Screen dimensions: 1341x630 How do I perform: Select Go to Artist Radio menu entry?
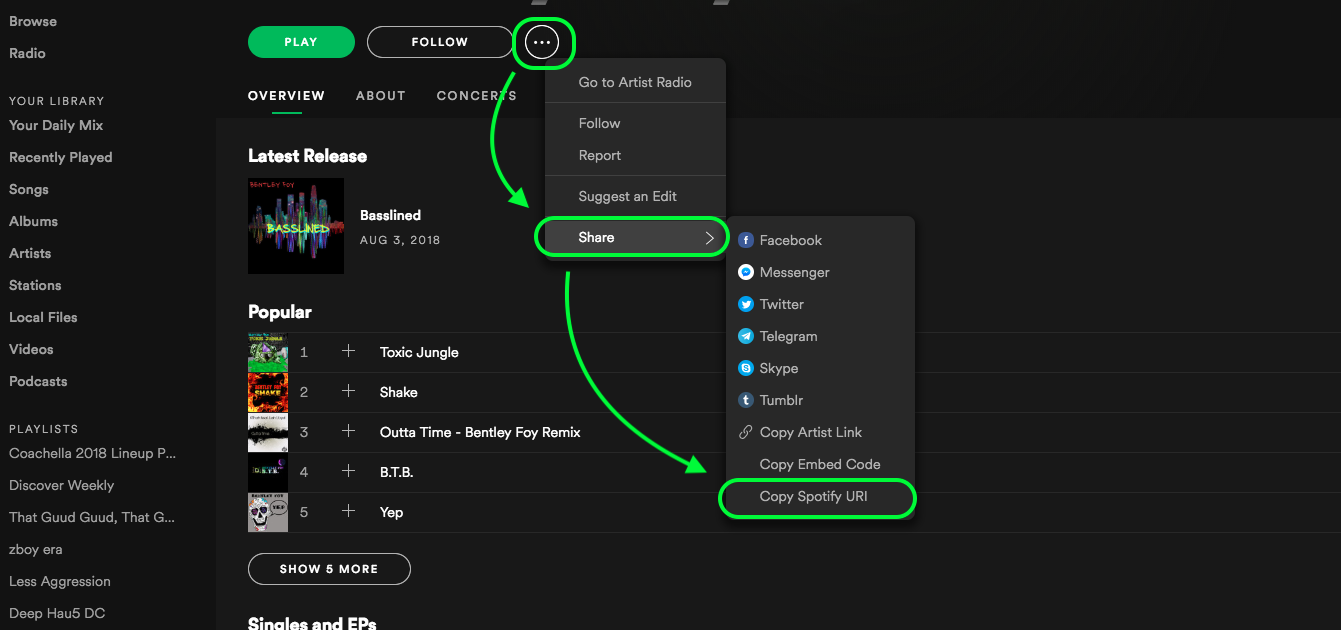pos(635,82)
